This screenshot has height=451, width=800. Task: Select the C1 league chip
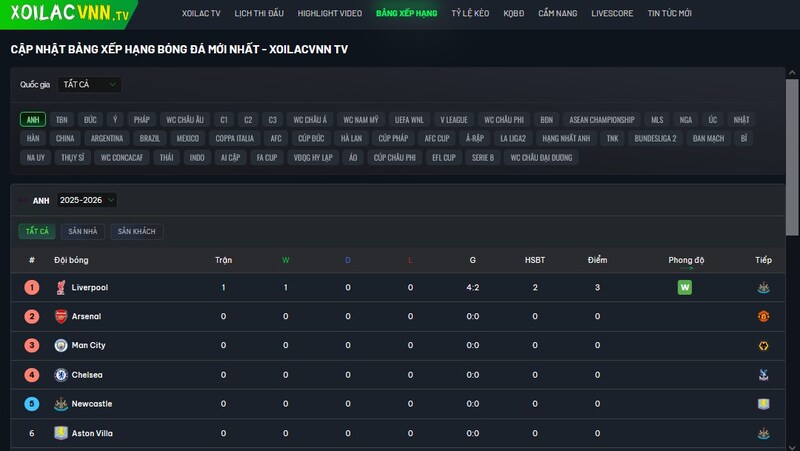tap(224, 119)
